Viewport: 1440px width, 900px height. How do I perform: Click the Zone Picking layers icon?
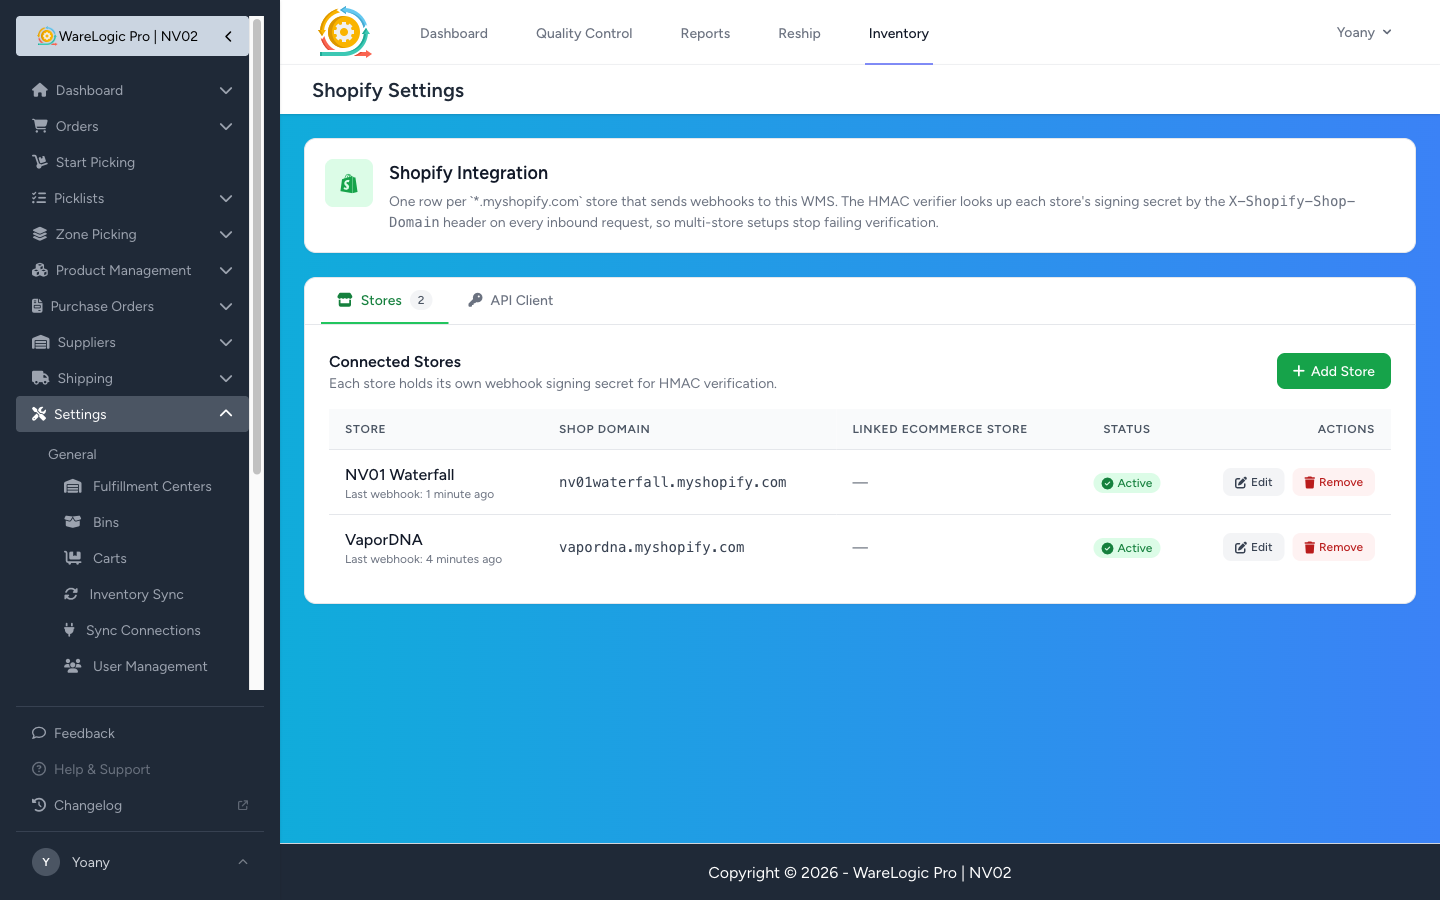pos(40,234)
